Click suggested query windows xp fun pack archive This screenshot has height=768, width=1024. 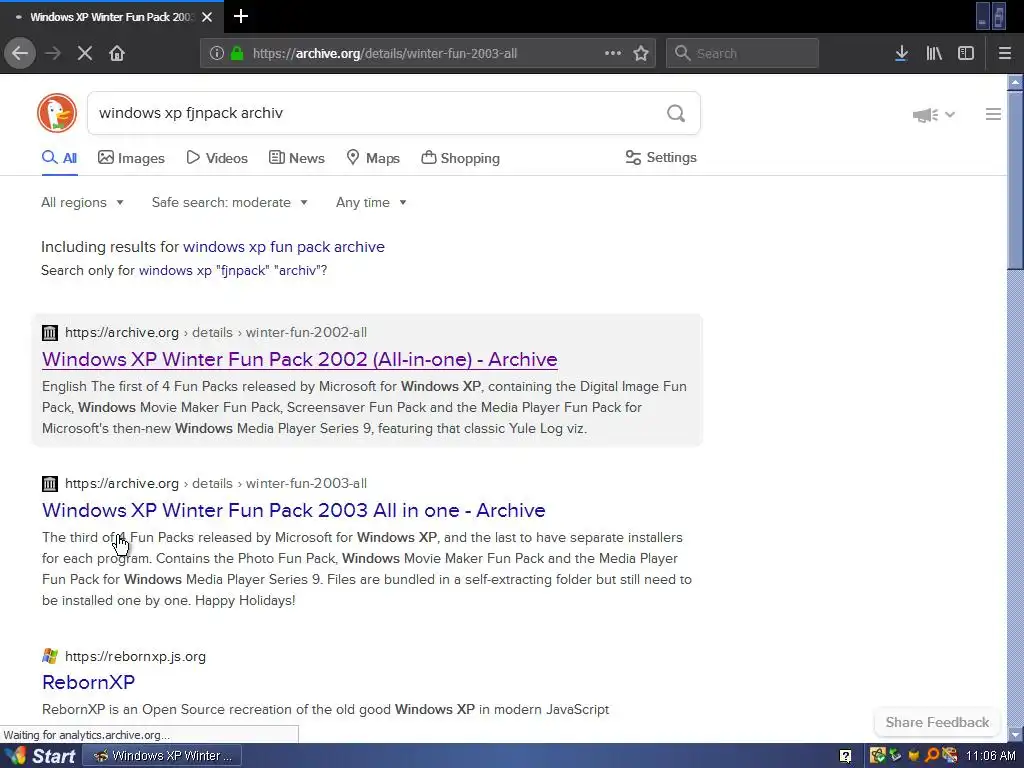(283, 247)
